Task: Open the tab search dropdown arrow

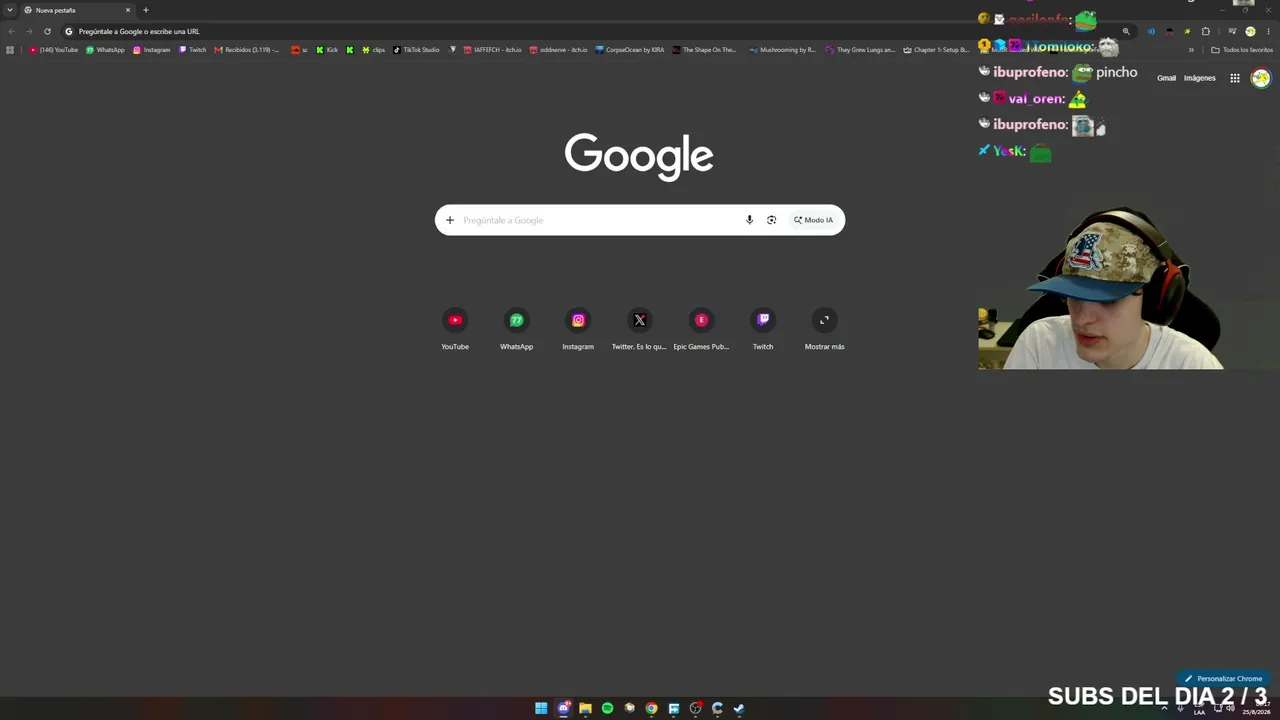Action: pyautogui.click(x=10, y=10)
